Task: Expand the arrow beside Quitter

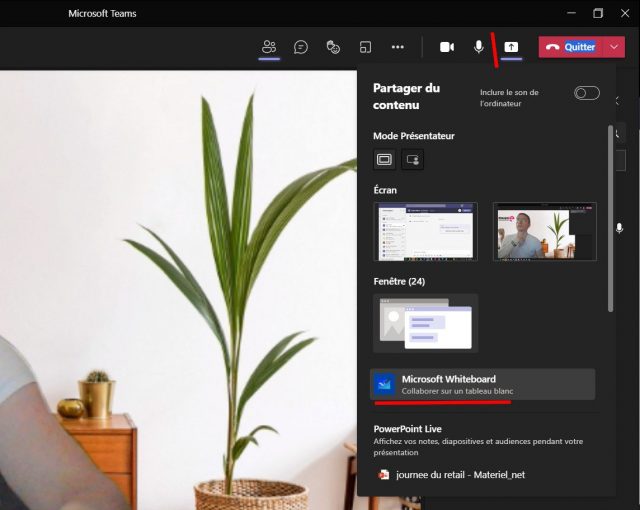Action: [614, 47]
